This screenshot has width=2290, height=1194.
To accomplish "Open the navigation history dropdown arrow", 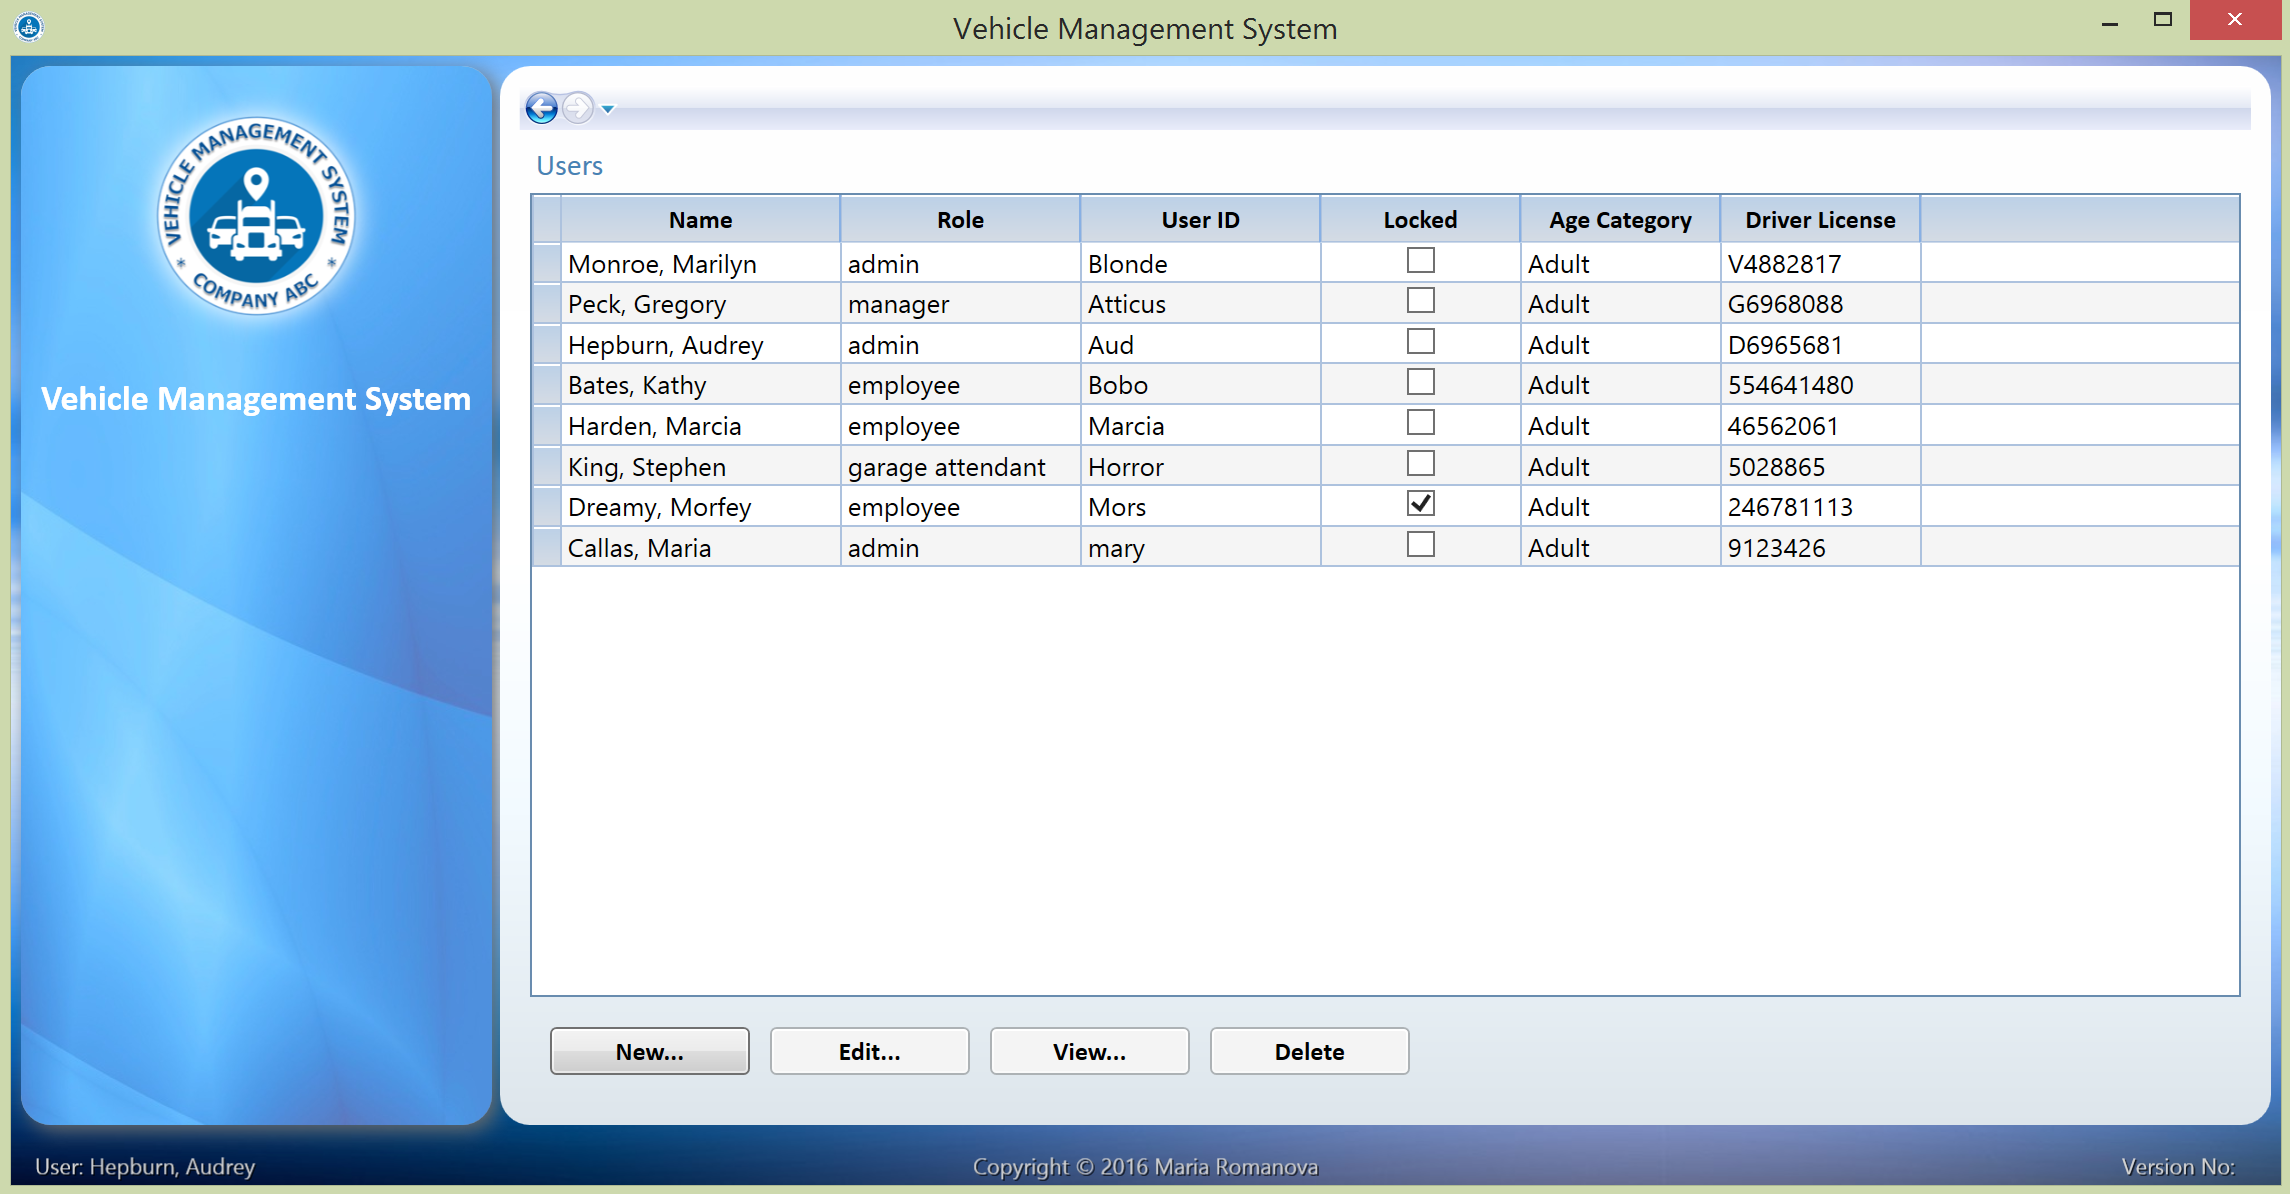I will tap(608, 109).
